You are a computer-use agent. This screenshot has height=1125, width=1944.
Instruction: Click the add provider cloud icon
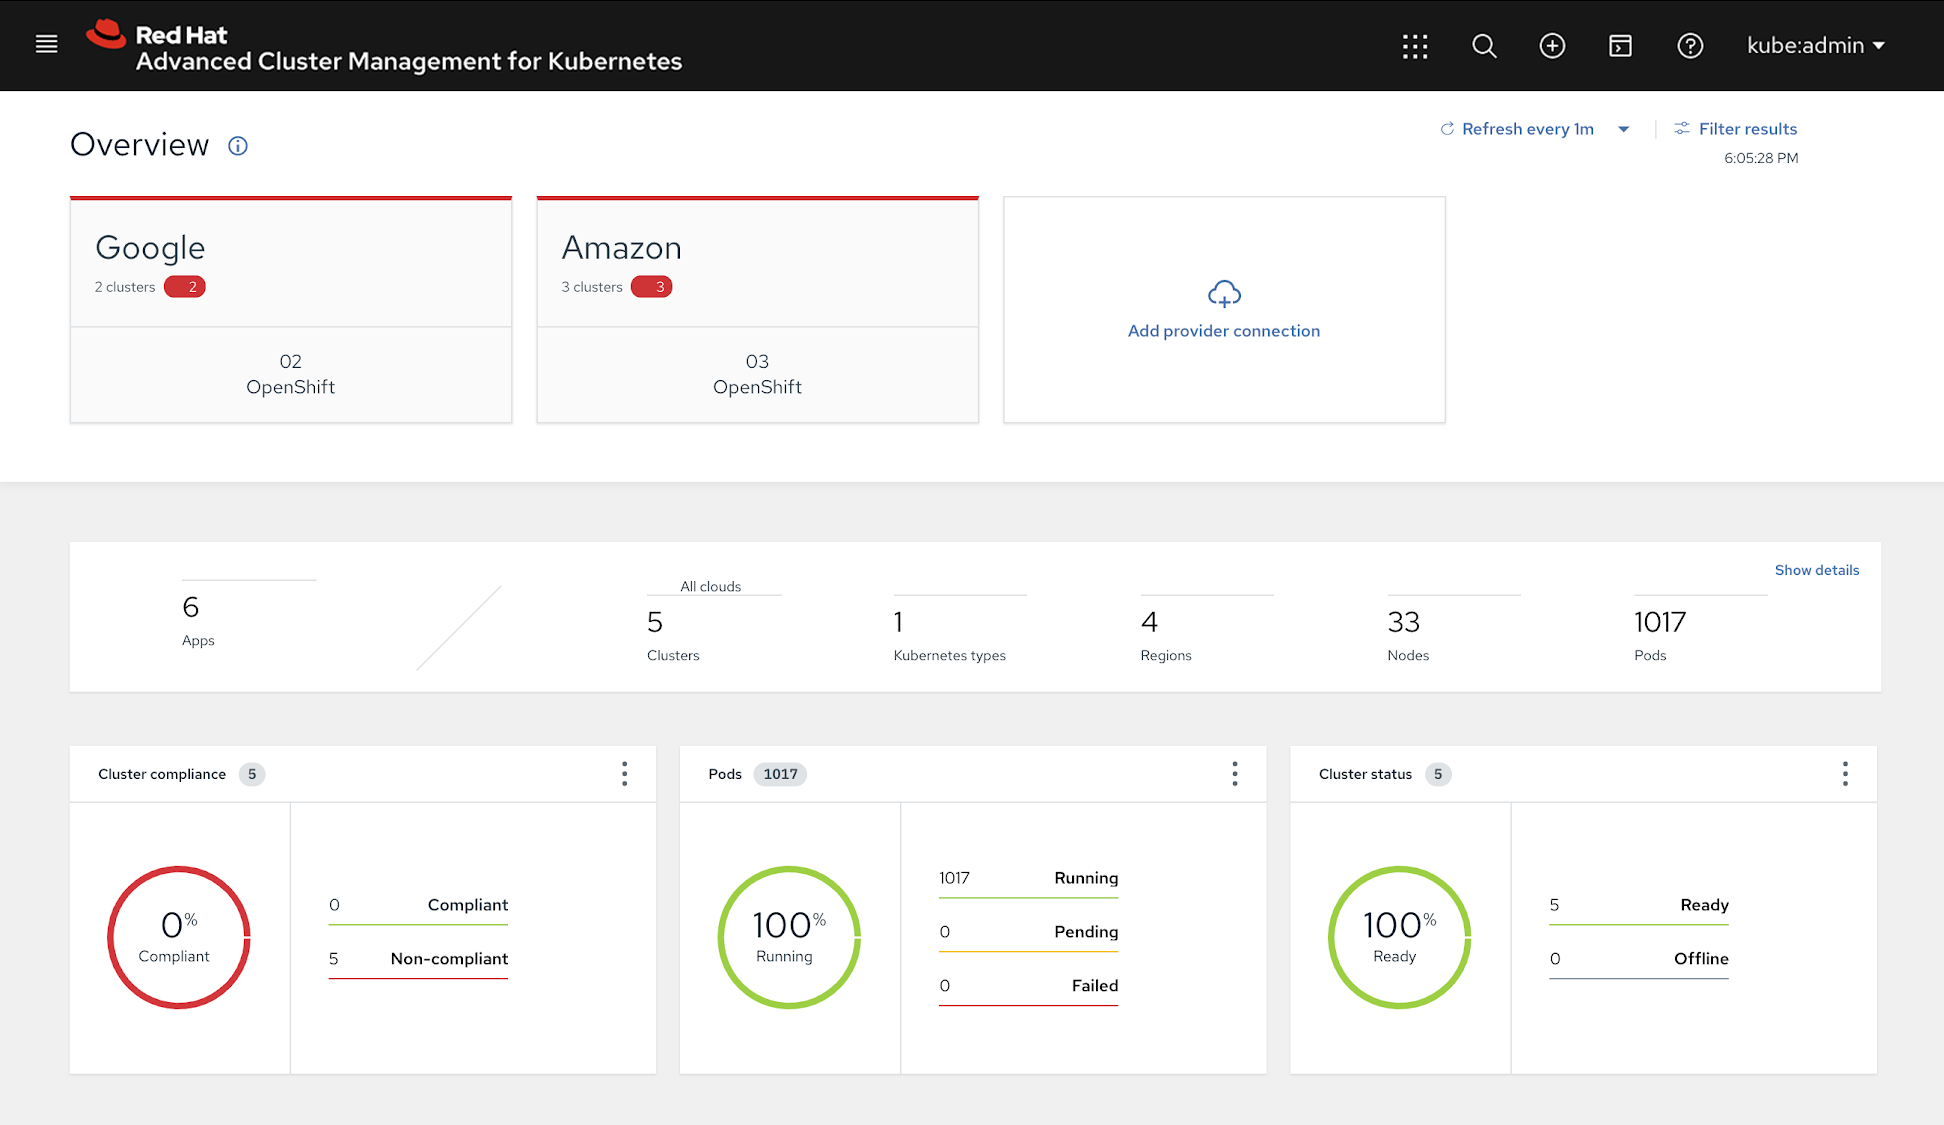point(1224,294)
